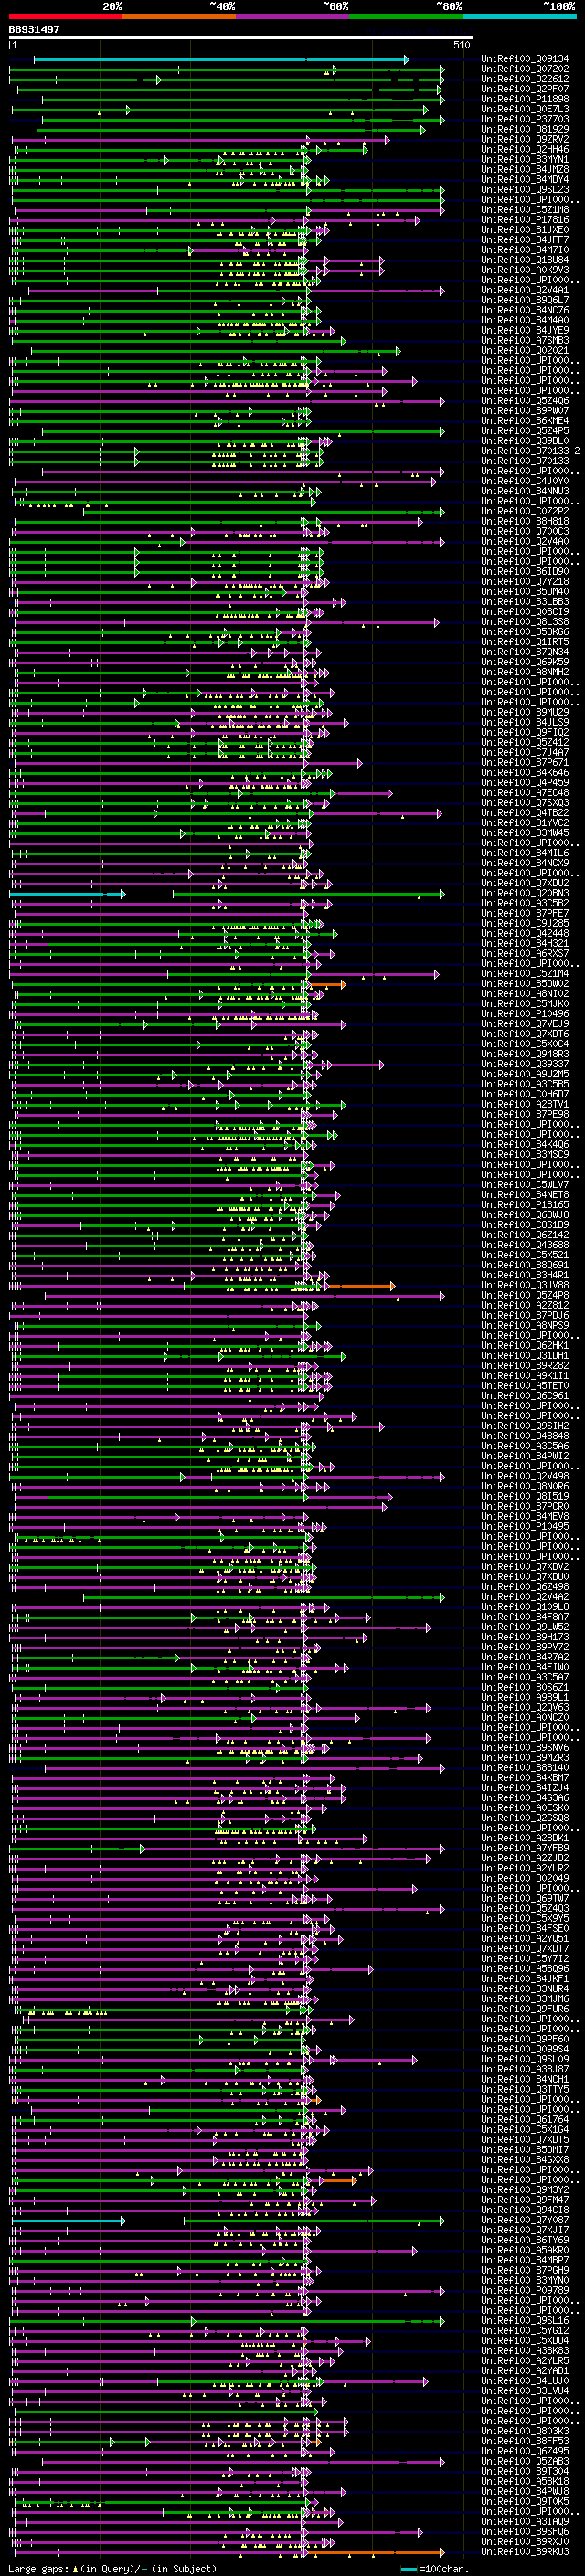Click the purple ~60% identity legend segment
Screen dimensions: 585x2576
pos(292,17)
